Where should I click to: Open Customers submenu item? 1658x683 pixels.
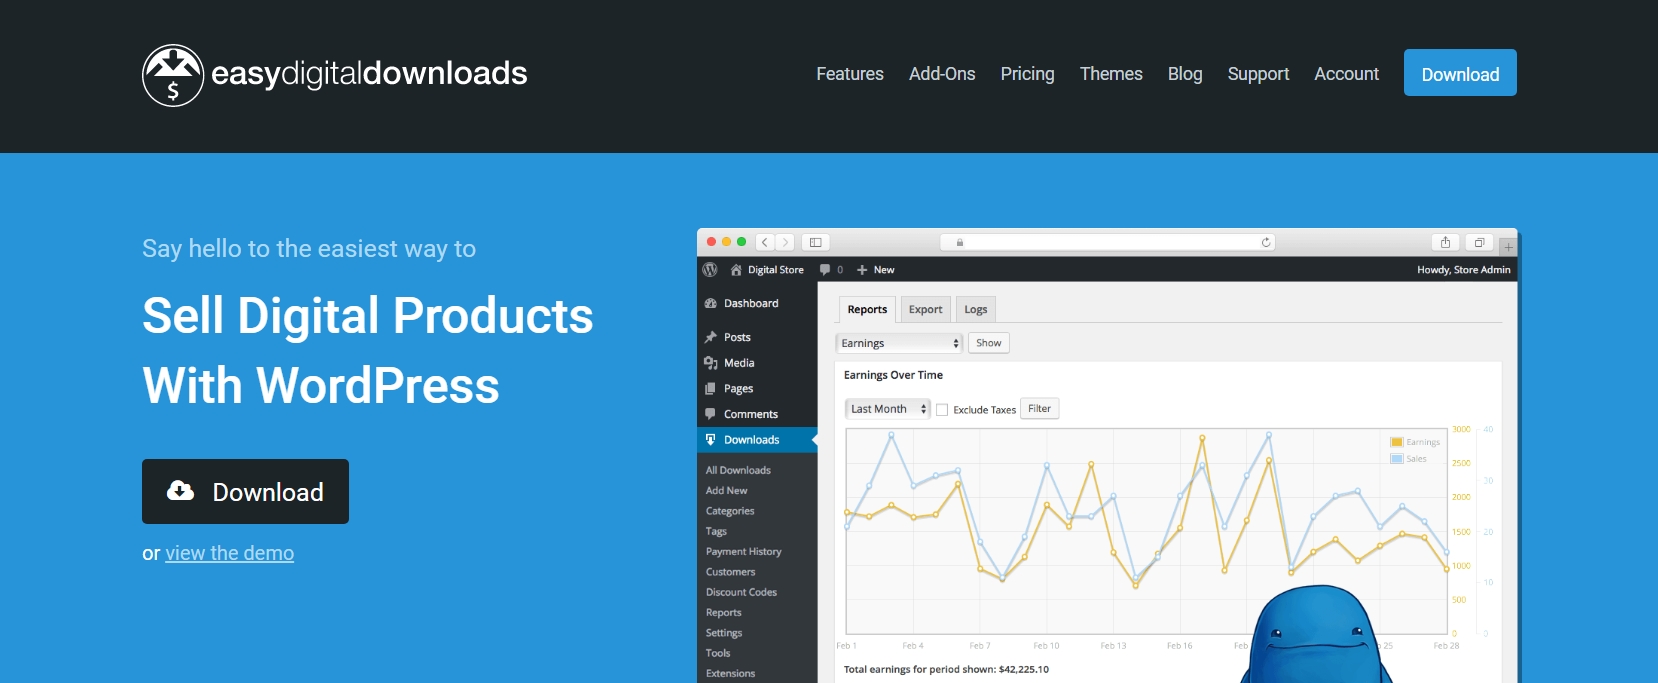click(730, 572)
